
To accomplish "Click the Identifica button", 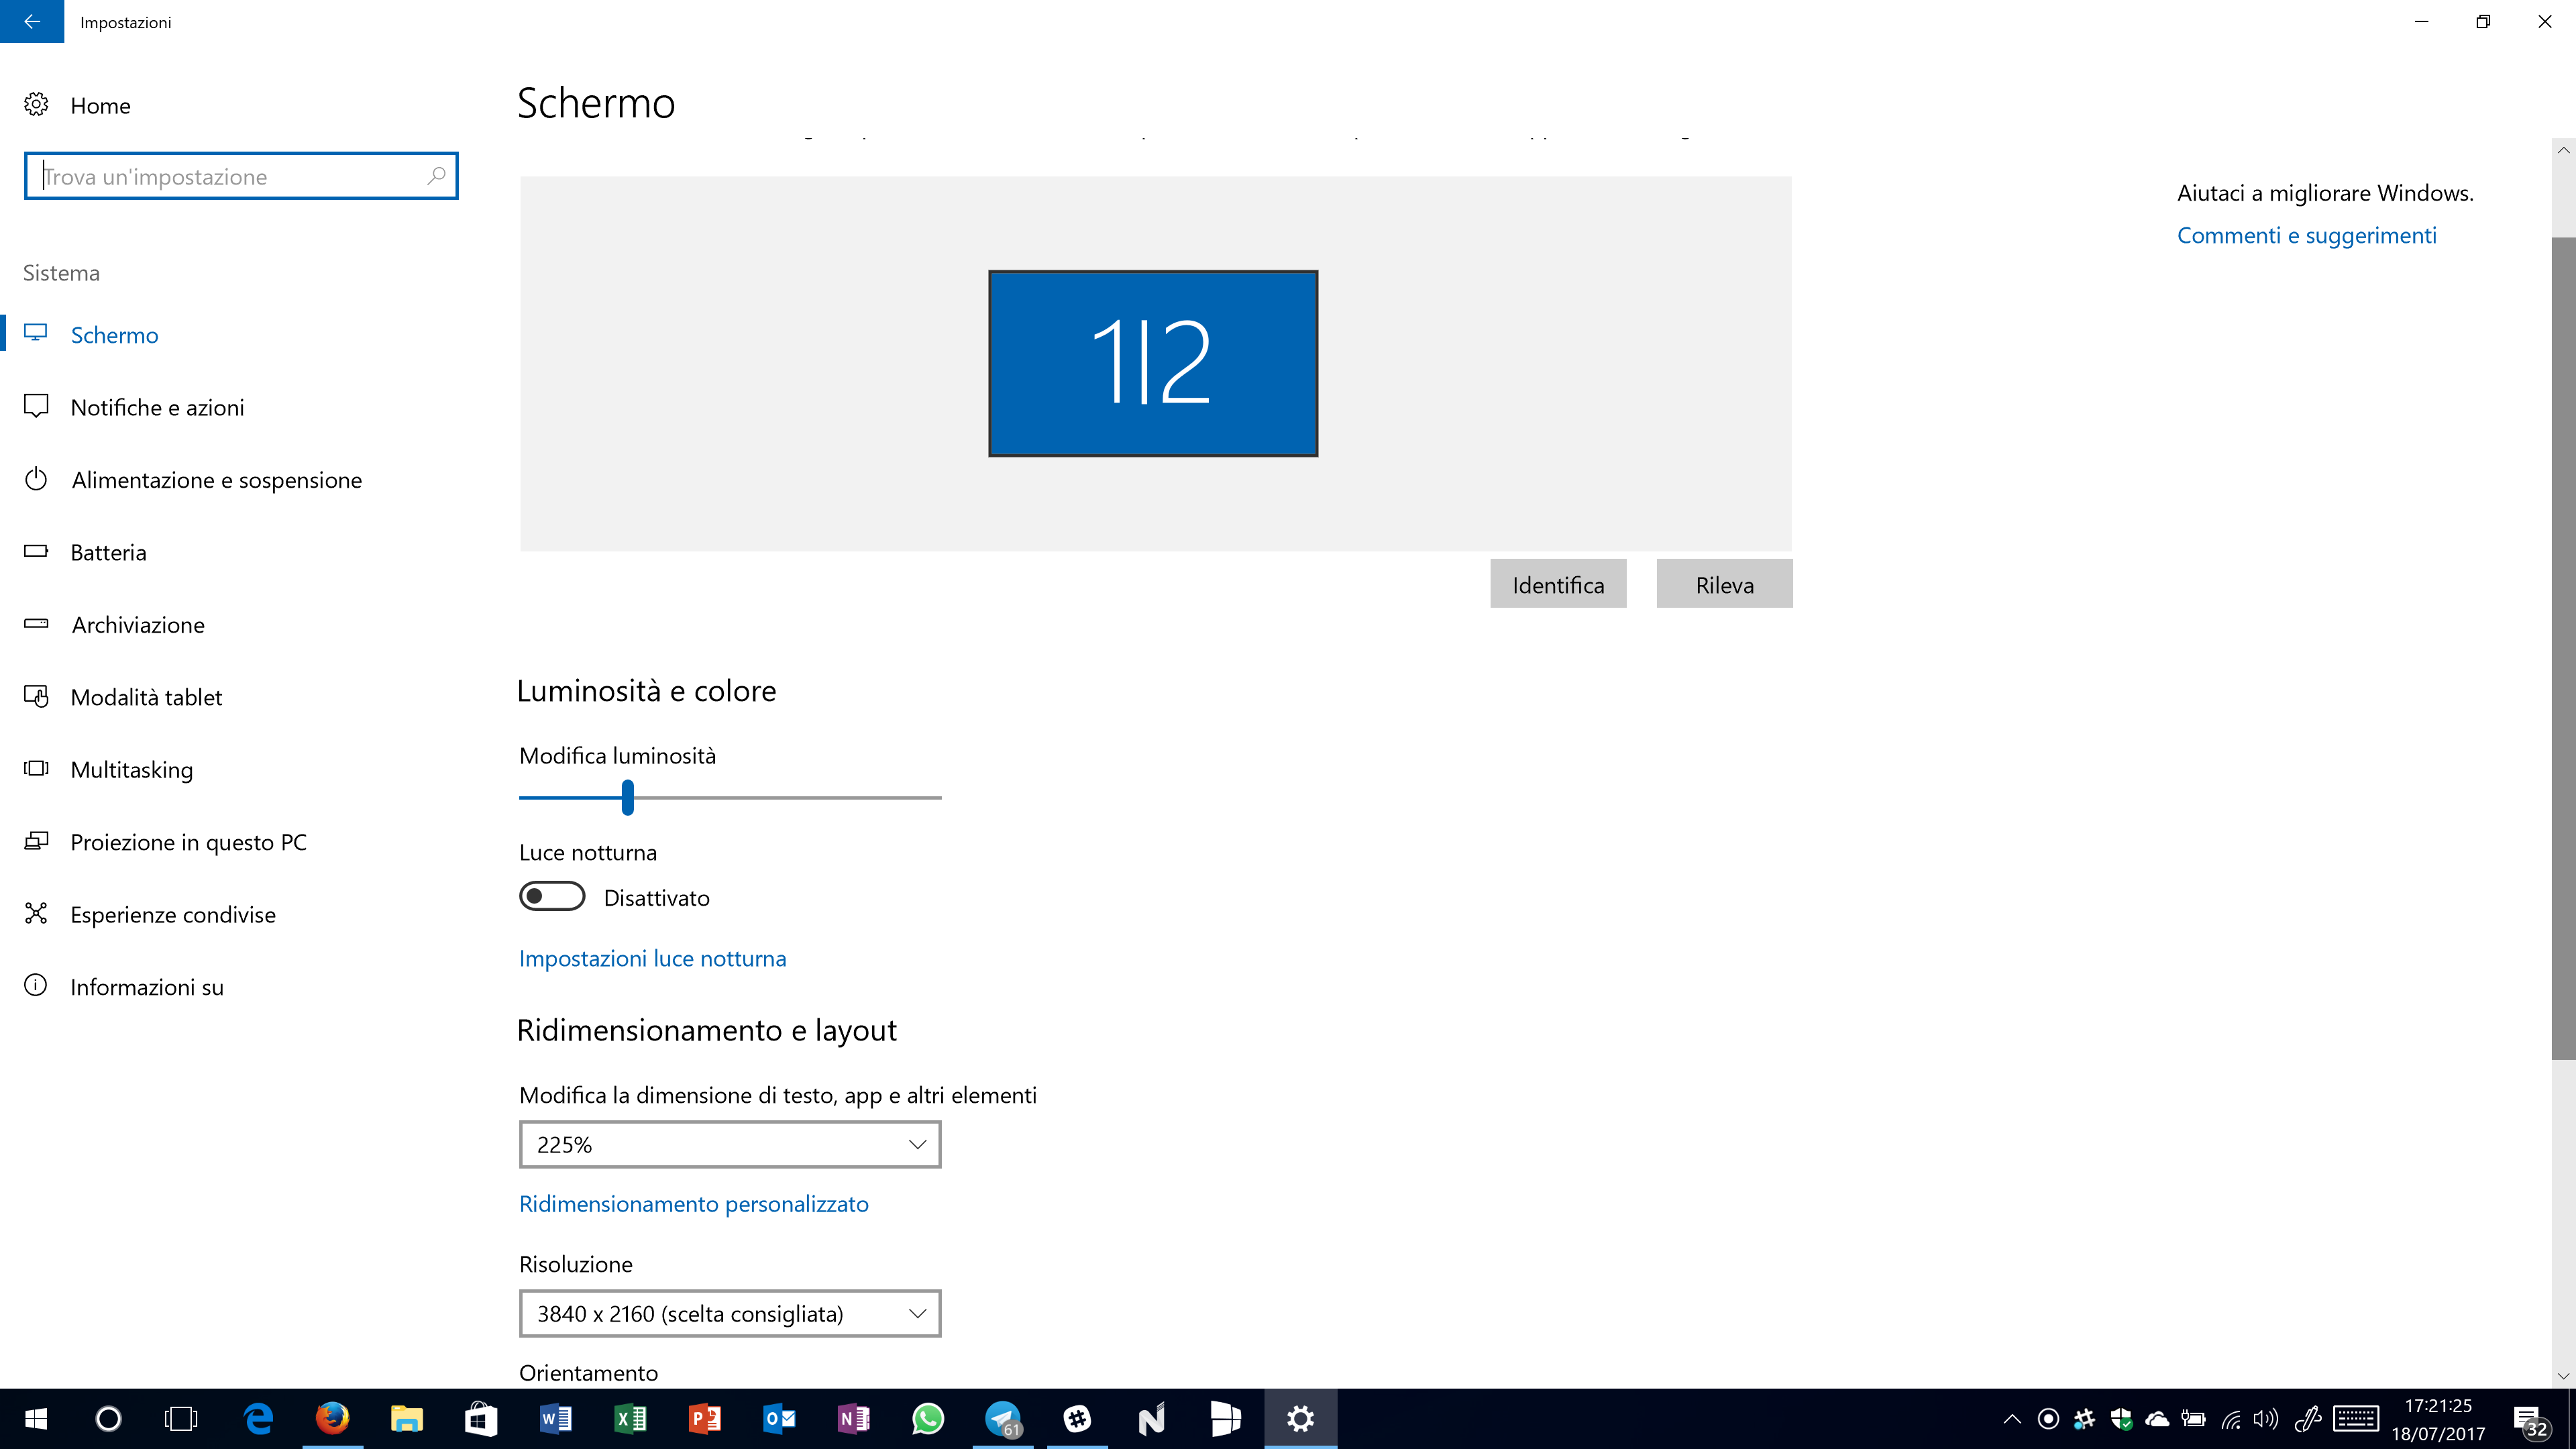I will (x=1558, y=584).
